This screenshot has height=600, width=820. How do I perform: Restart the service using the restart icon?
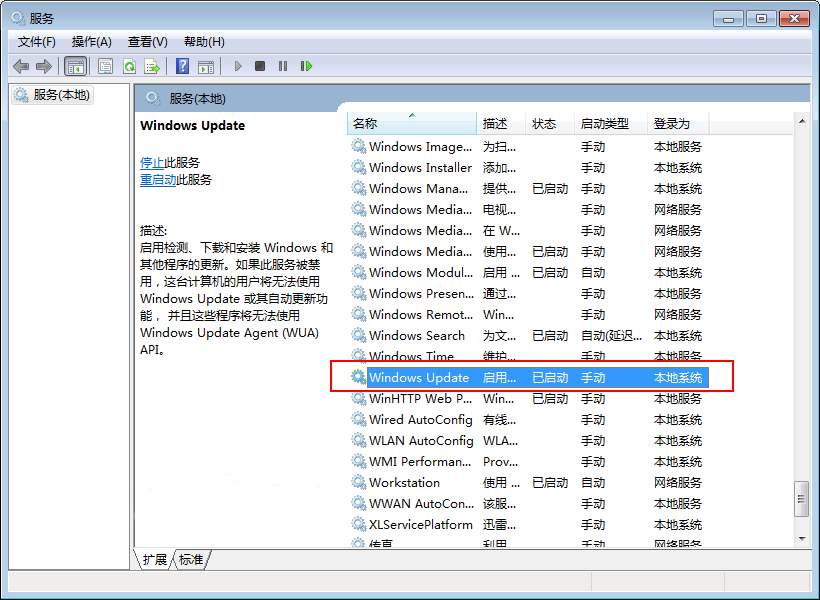click(x=307, y=65)
